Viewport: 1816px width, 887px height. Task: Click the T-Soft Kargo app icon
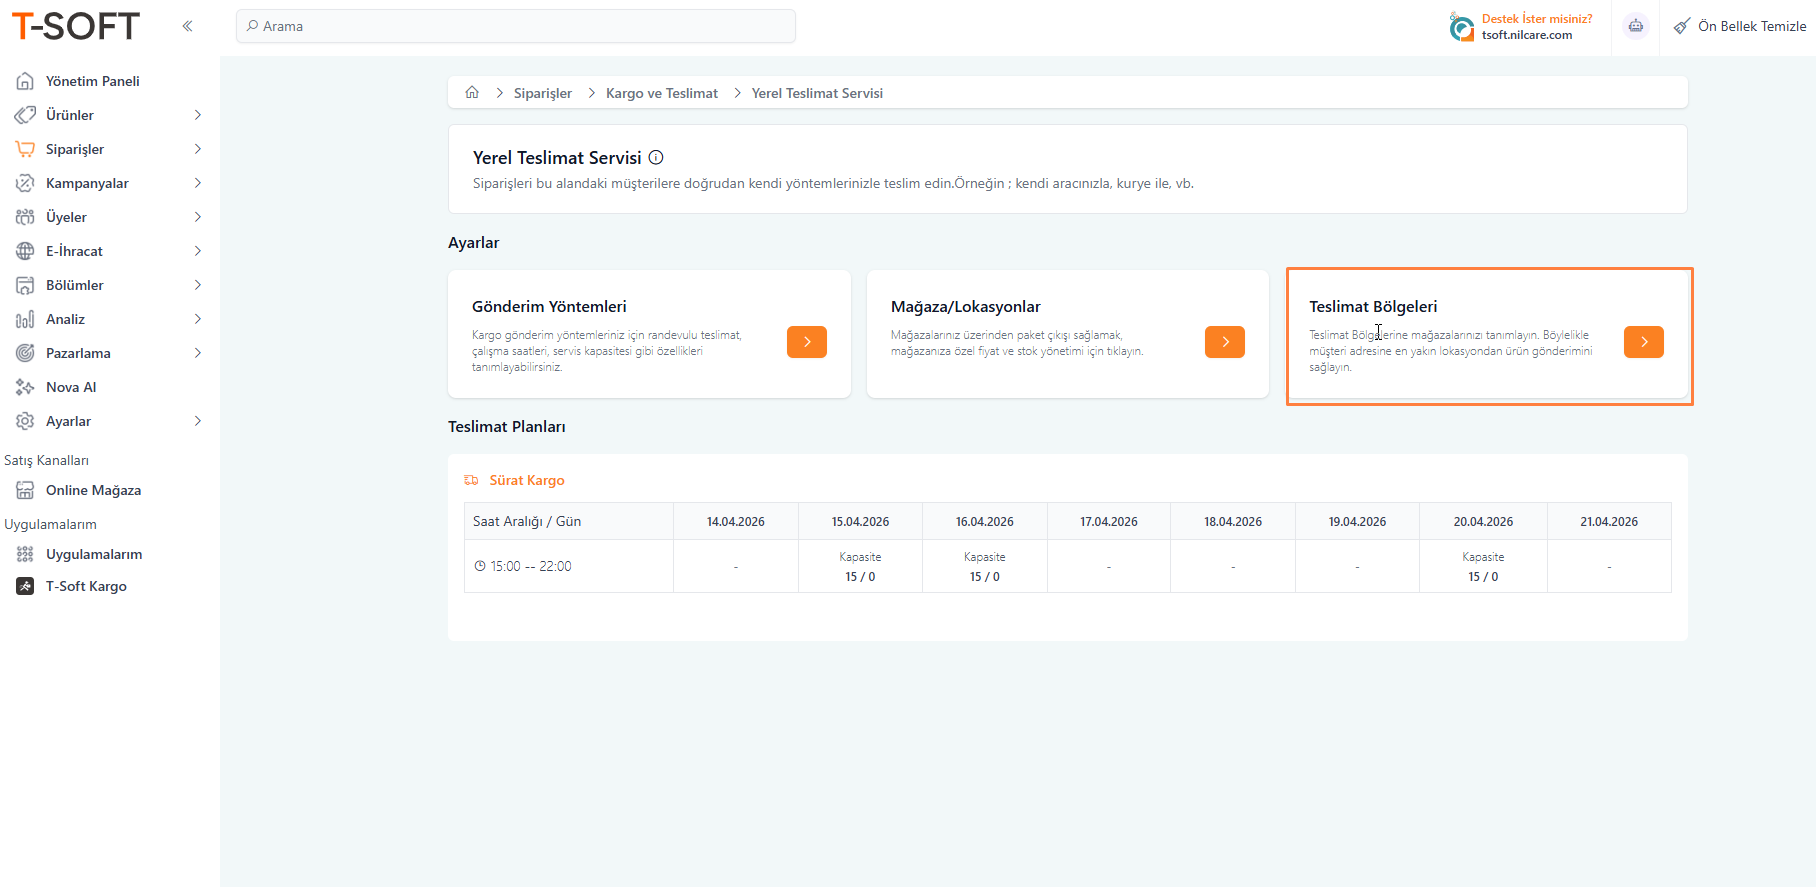coord(25,586)
